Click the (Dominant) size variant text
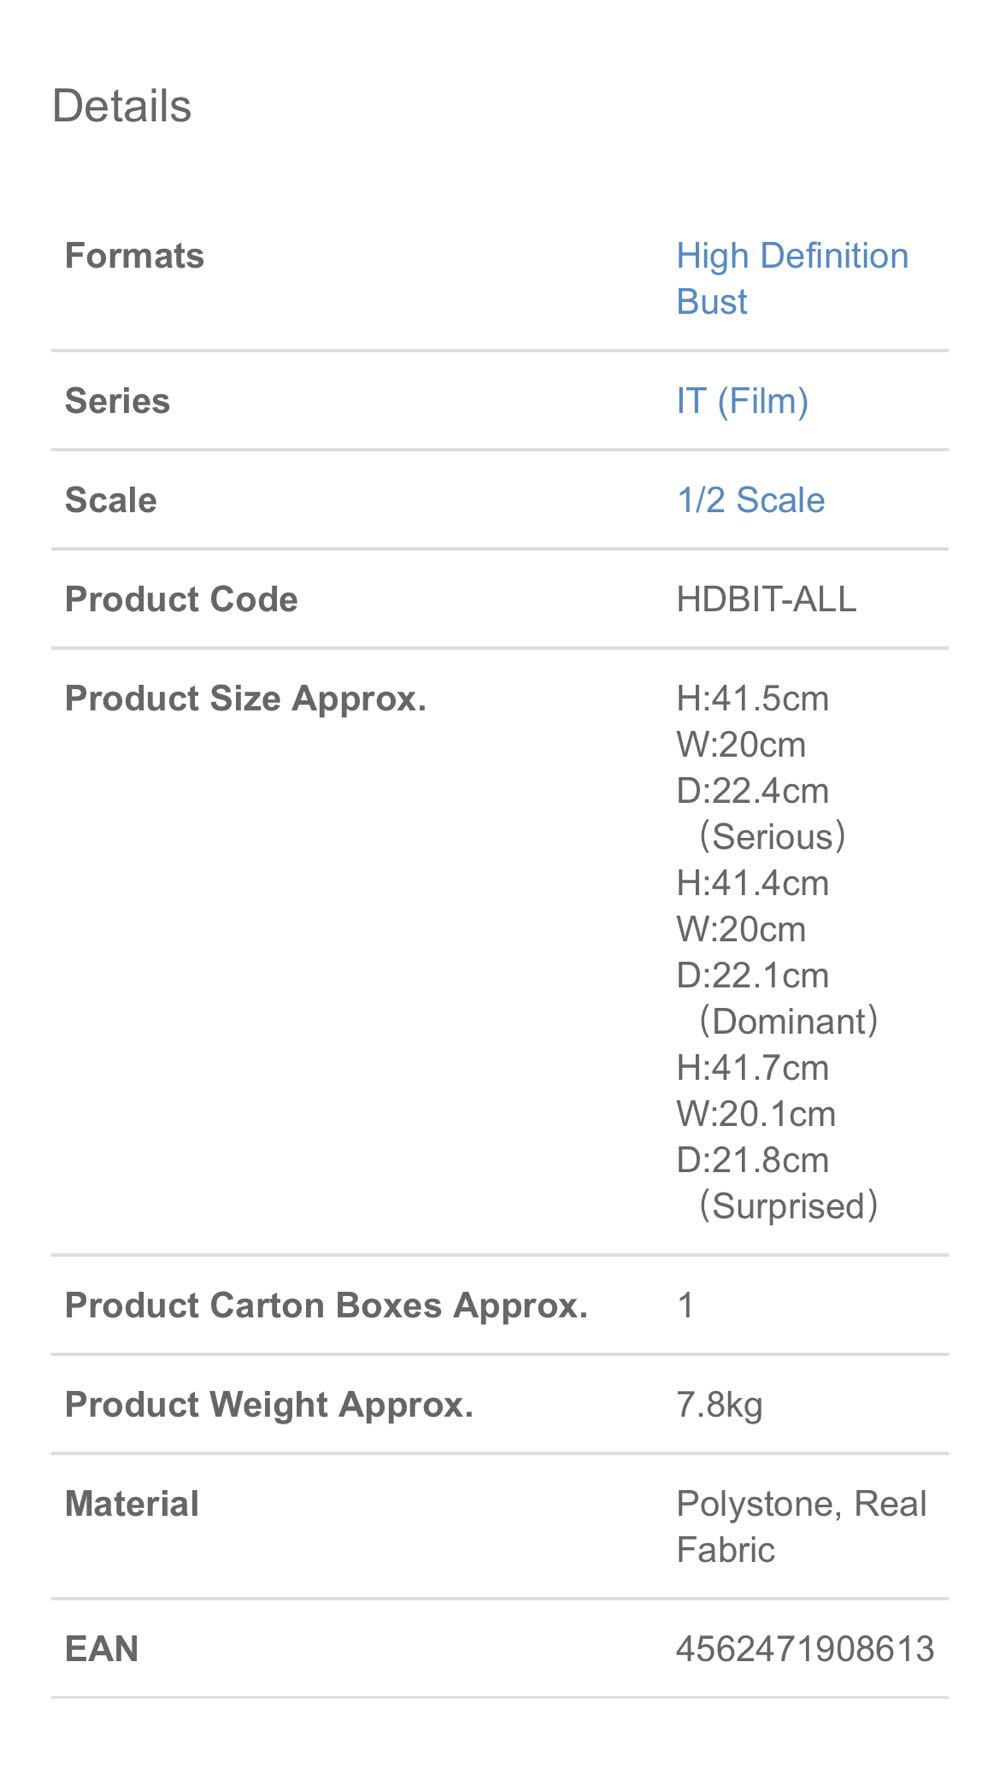Viewport: 1000px width, 1792px height. (788, 1021)
